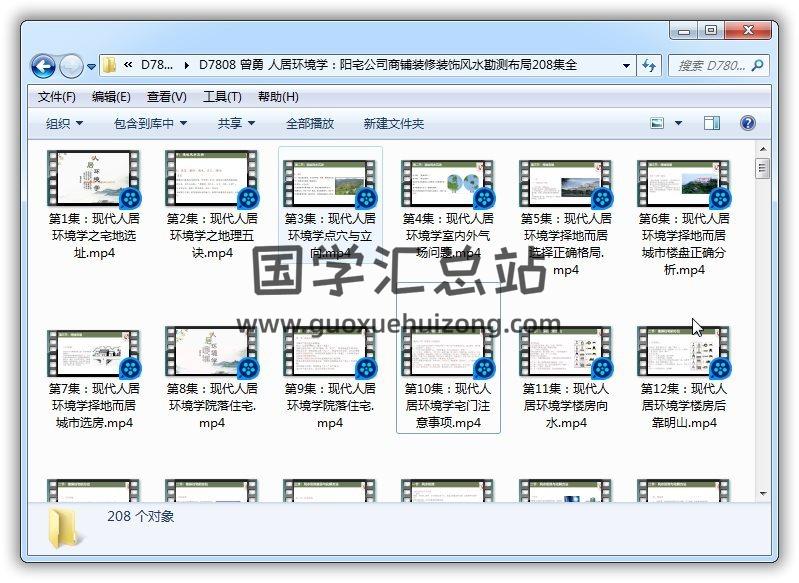Click file name 第11集 楼房向水.mp4

pos(566,406)
